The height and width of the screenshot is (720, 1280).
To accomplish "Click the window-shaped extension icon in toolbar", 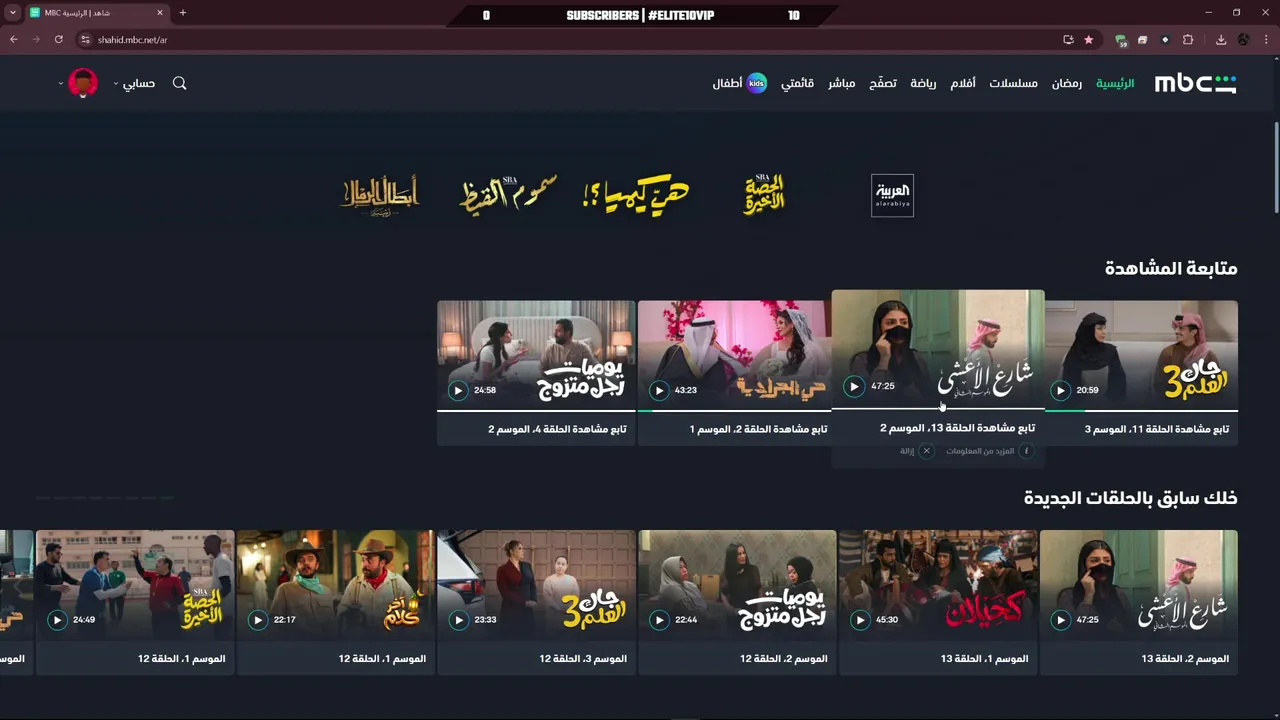I will pos(1142,40).
